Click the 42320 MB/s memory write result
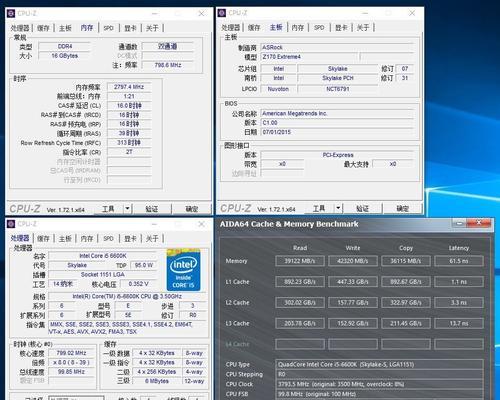This screenshot has height=400, width=500. [353, 261]
